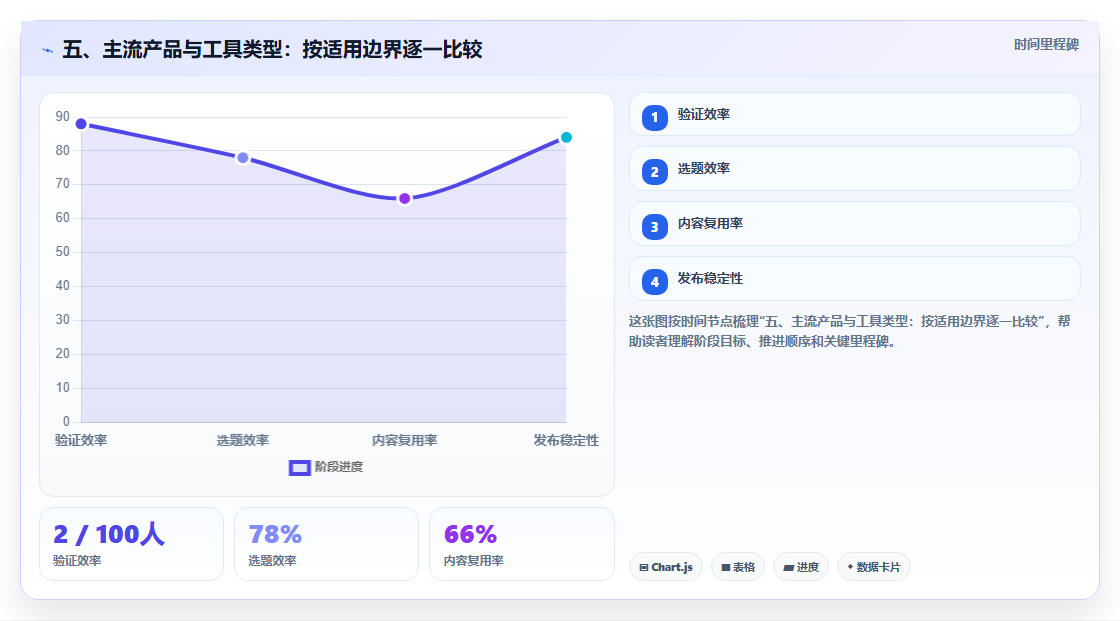Click the 78% 选题效率 data card
1120x621 pixels.
point(326,544)
